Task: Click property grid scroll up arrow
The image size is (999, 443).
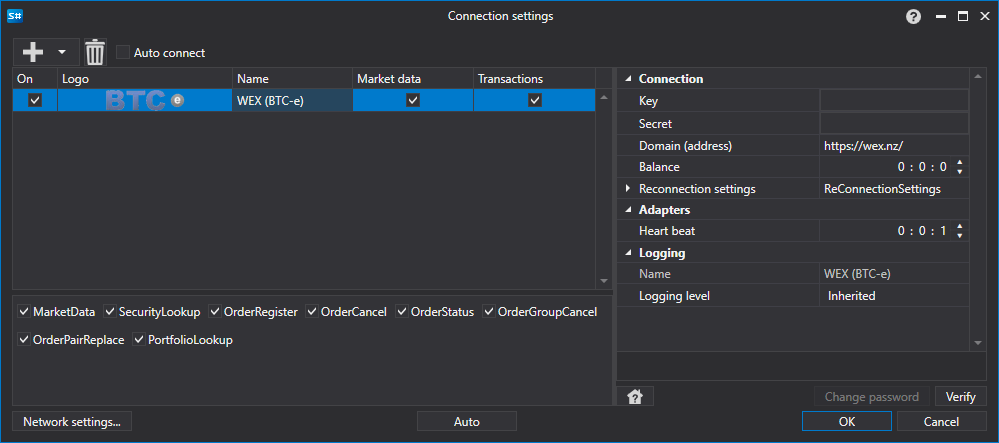Action: [x=978, y=78]
